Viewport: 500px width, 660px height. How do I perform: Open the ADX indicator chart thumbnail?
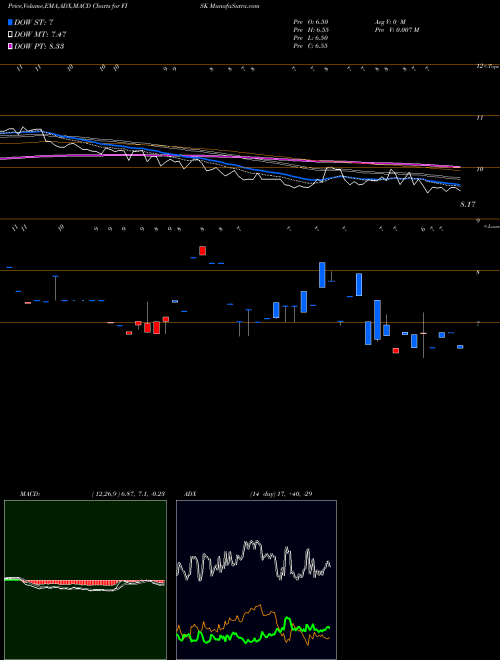[256, 580]
